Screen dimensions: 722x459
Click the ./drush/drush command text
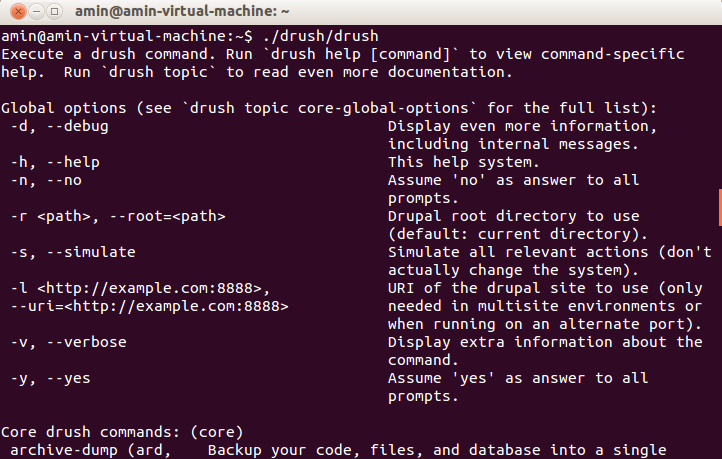tap(320, 36)
